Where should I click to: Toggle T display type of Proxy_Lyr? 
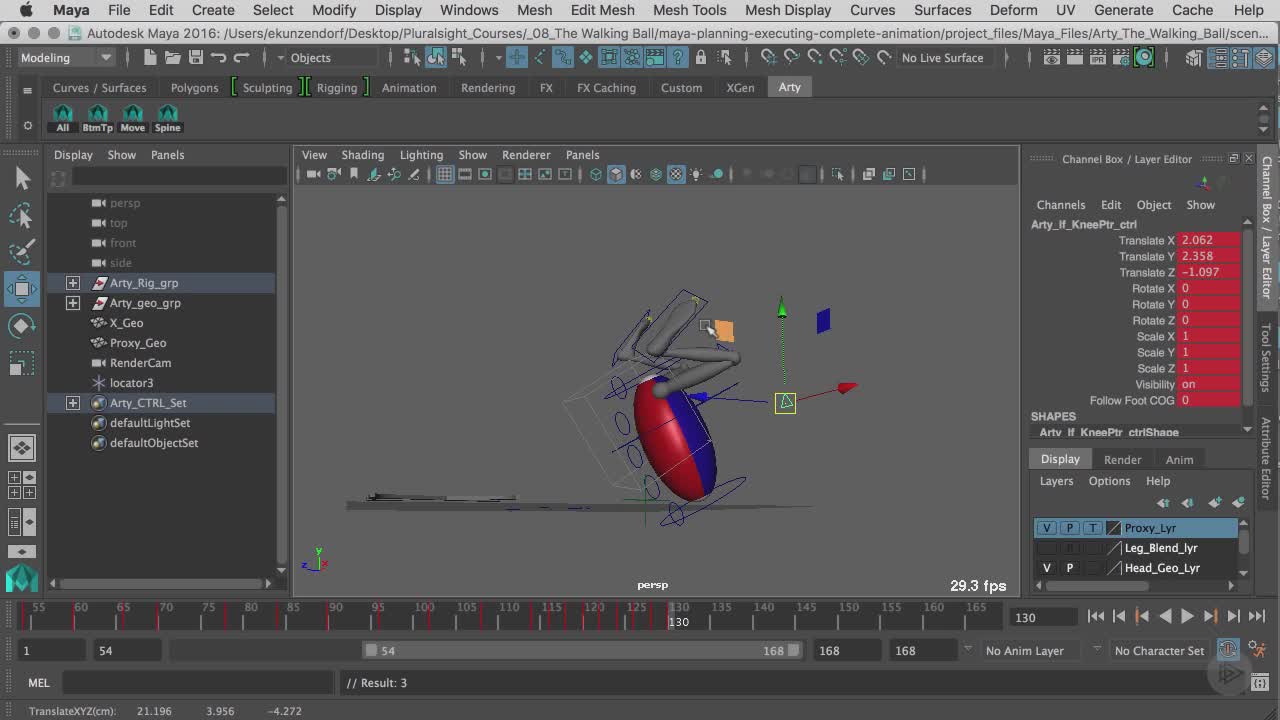tap(1092, 528)
